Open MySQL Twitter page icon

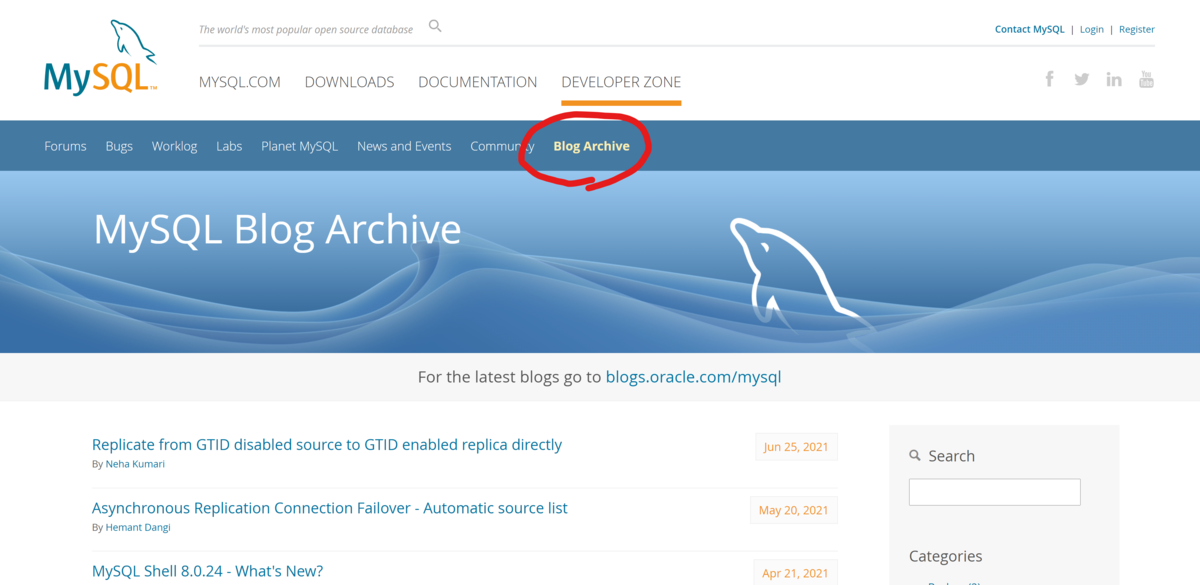(x=1081, y=79)
